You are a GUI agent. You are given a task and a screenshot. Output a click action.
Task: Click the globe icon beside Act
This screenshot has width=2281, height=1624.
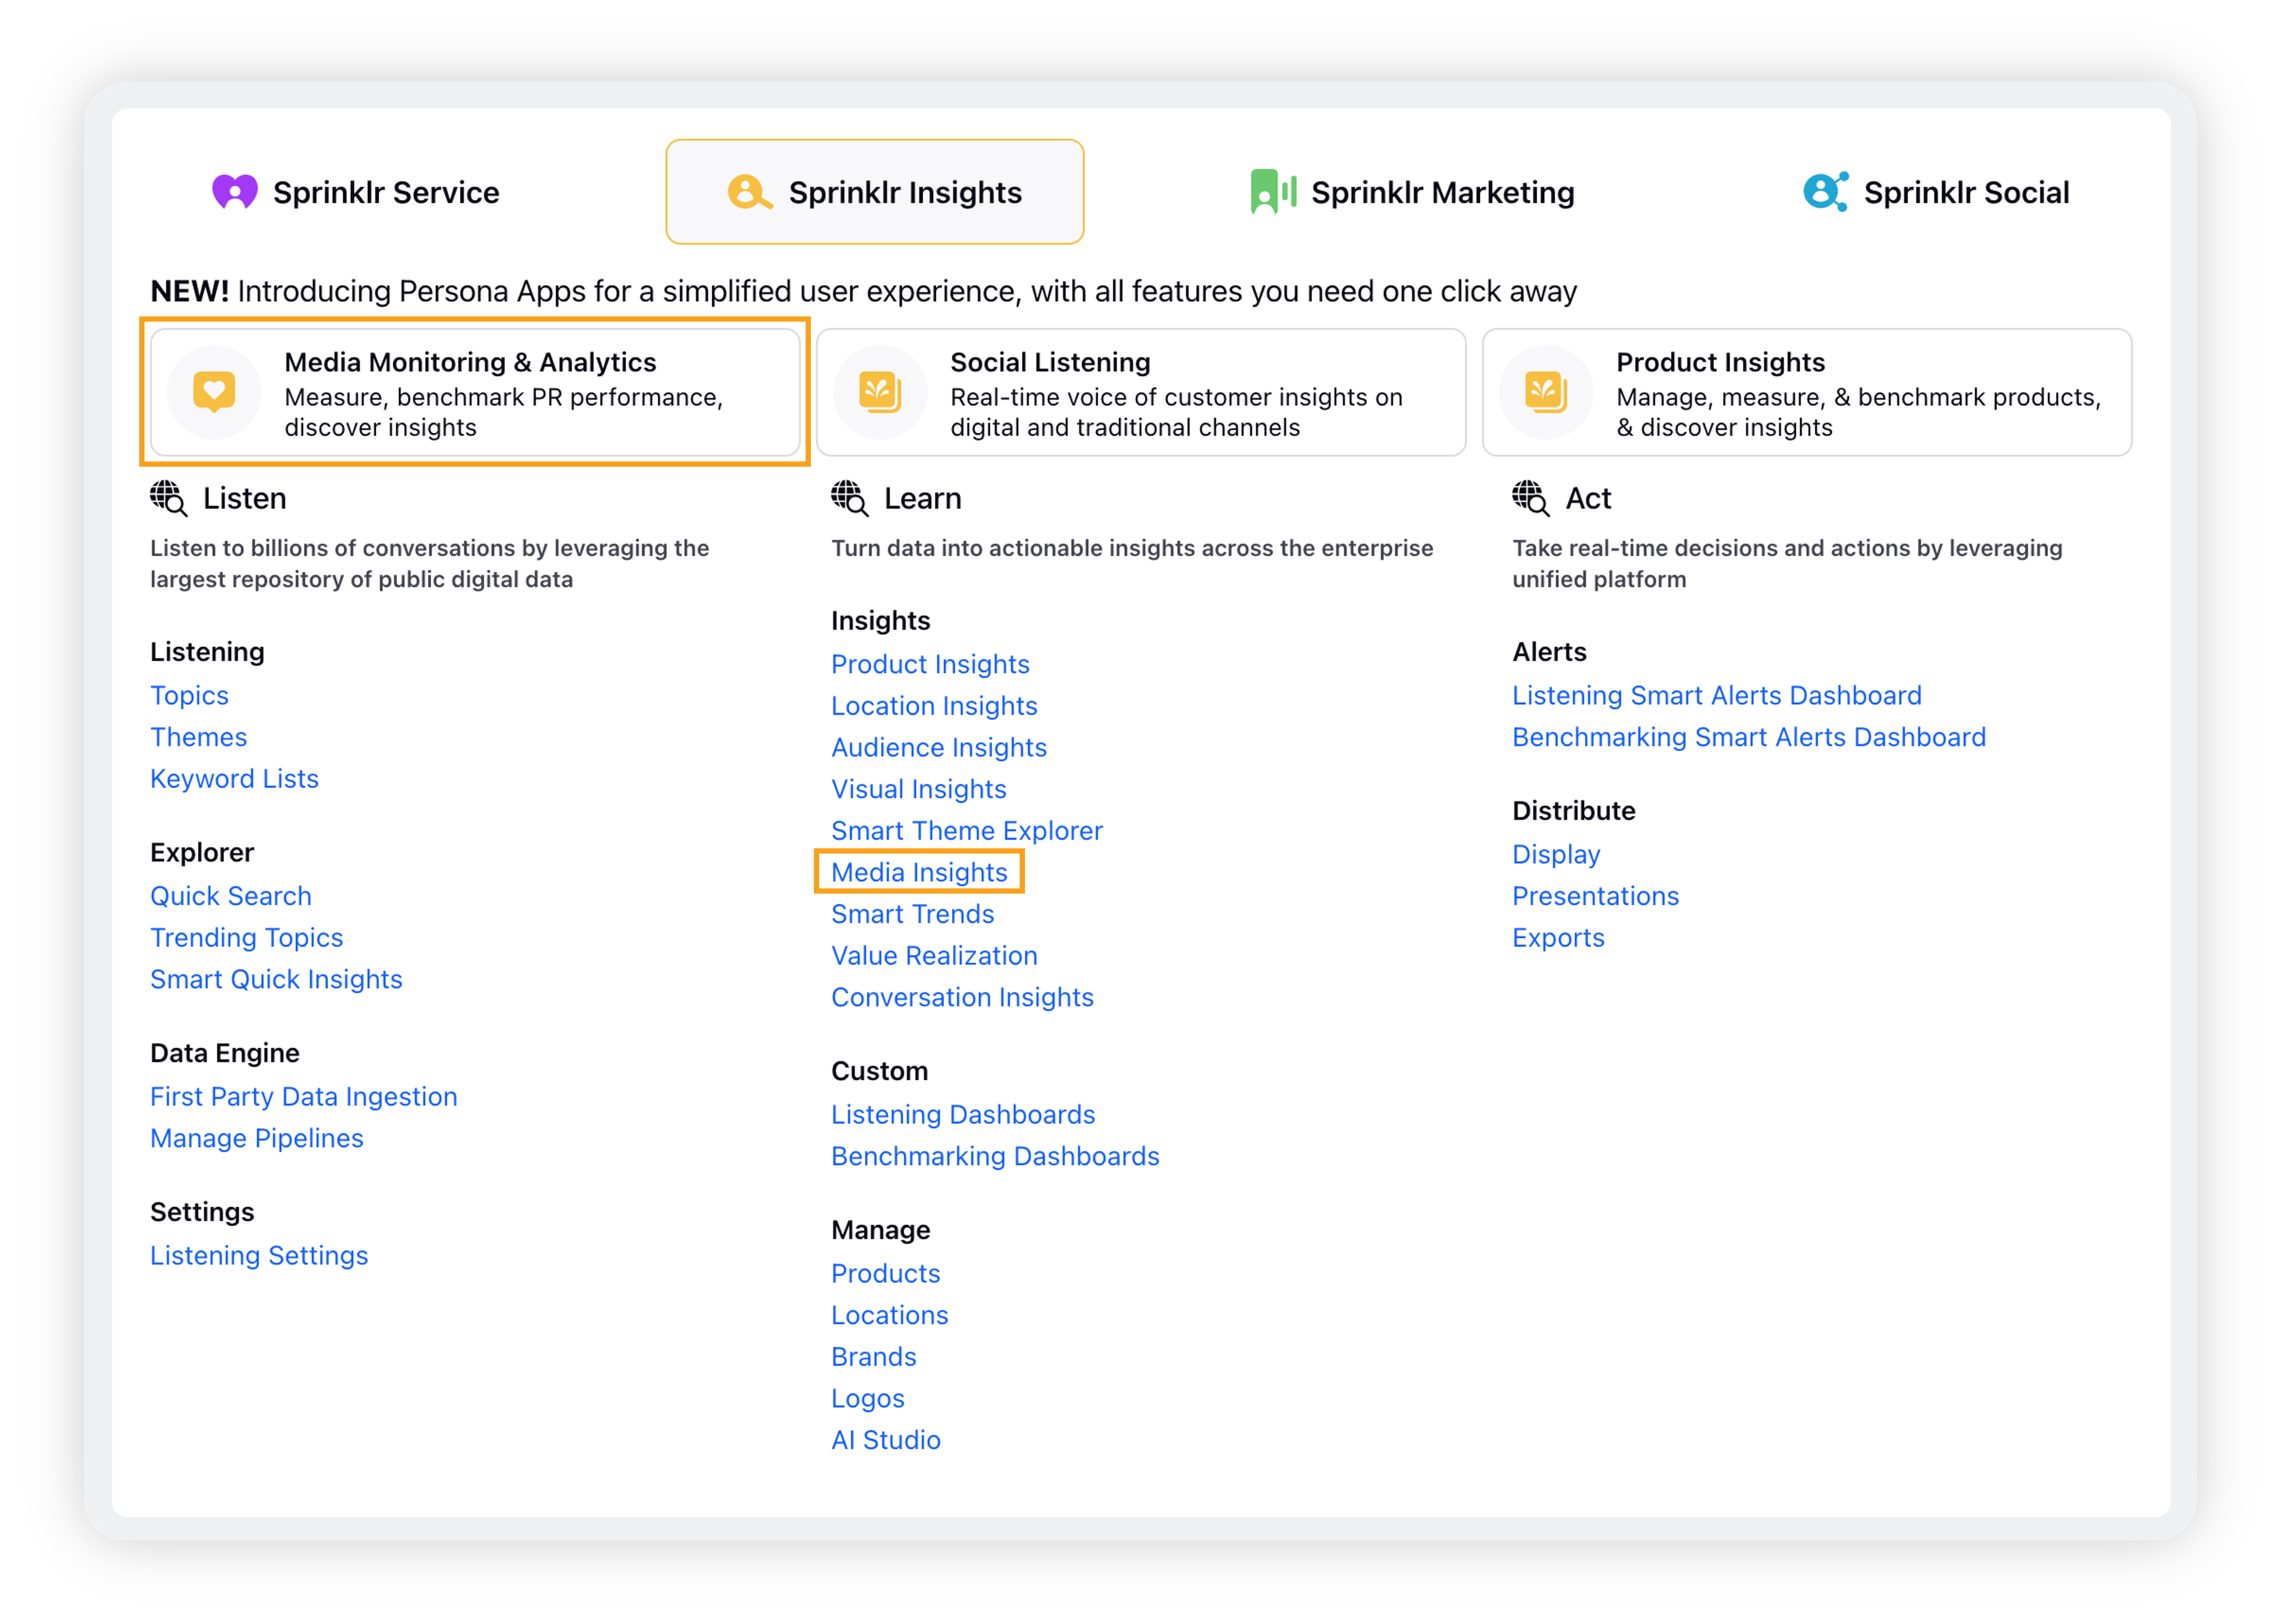coord(1530,498)
